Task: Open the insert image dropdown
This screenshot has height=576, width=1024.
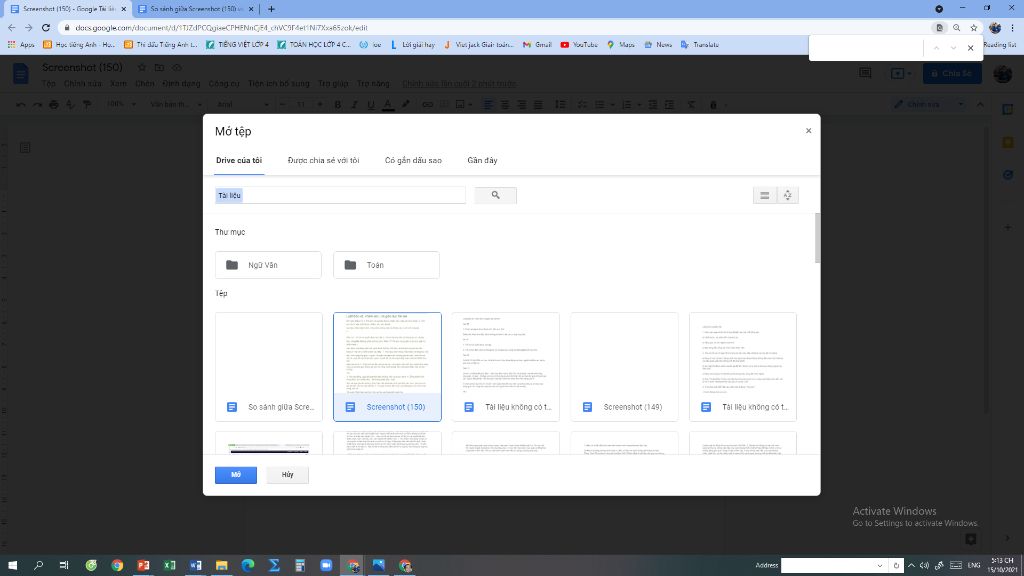Action: [x=463, y=104]
